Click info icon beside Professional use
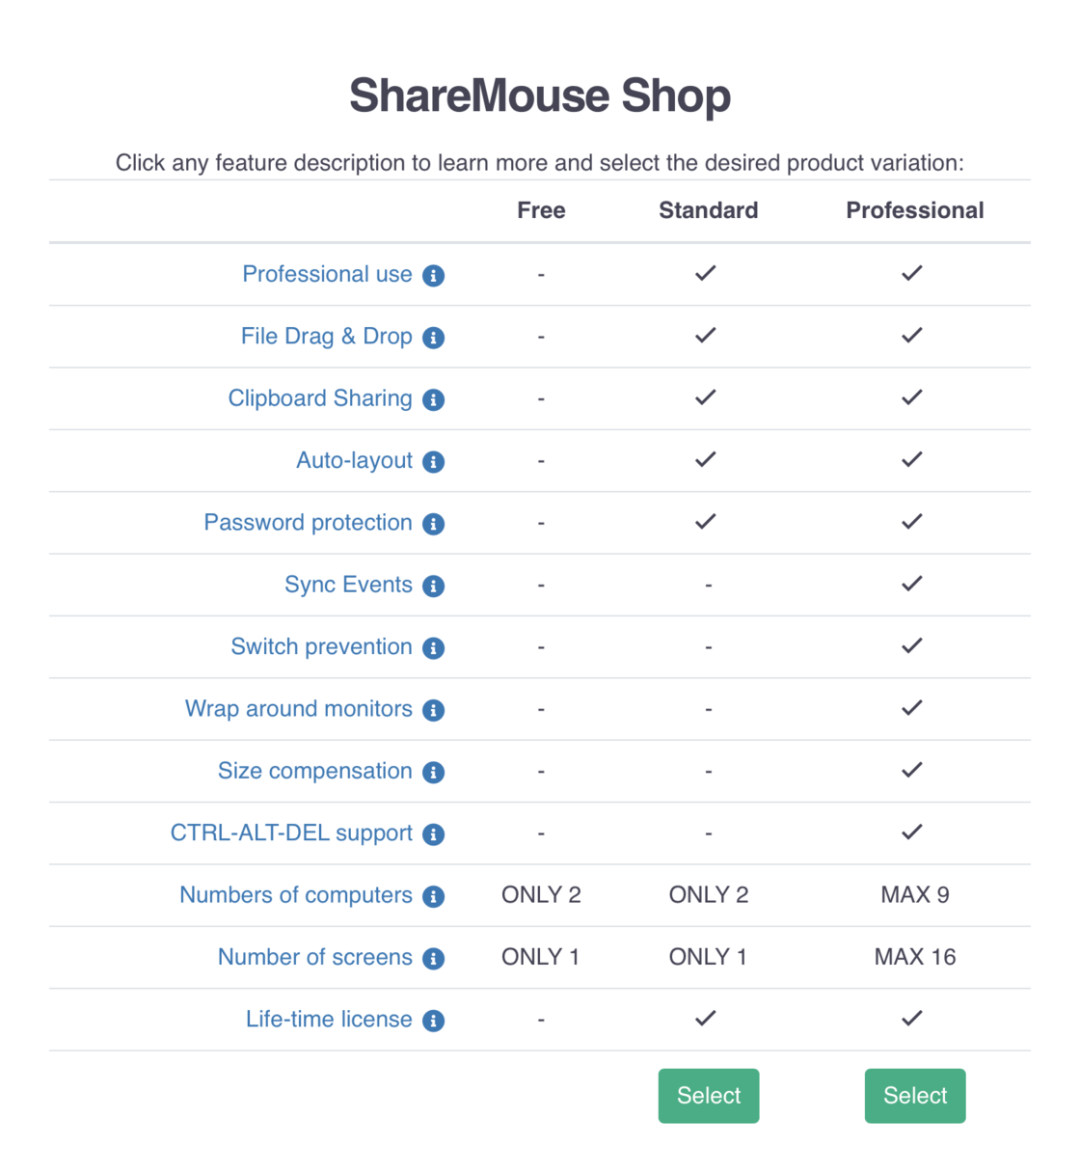The height and width of the screenshot is (1174, 1080). (x=433, y=276)
